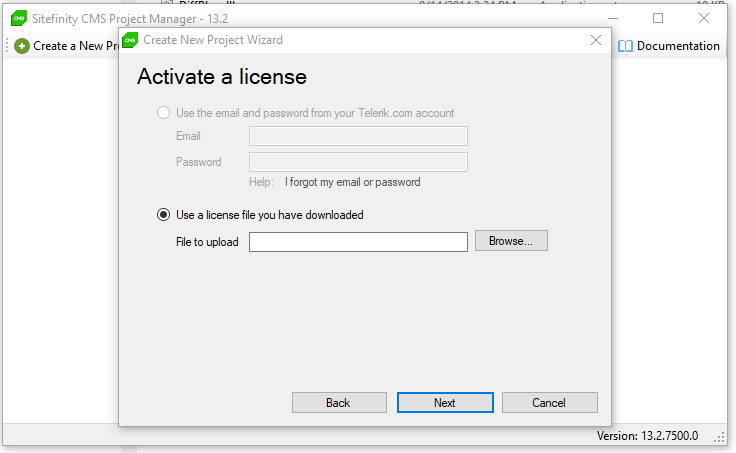
Task: Click the Sitefinity logo in the wizard title bar
Action: (x=130, y=40)
